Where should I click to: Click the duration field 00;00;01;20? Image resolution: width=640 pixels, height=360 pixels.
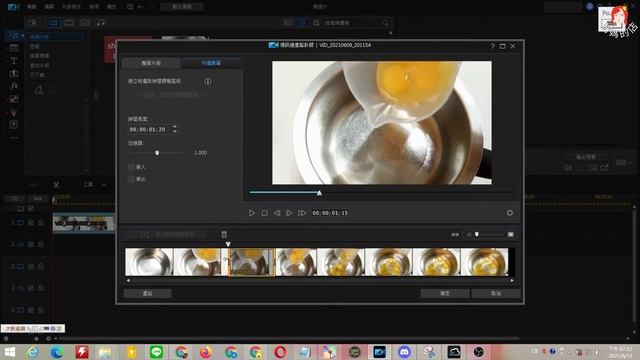point(149,129)
